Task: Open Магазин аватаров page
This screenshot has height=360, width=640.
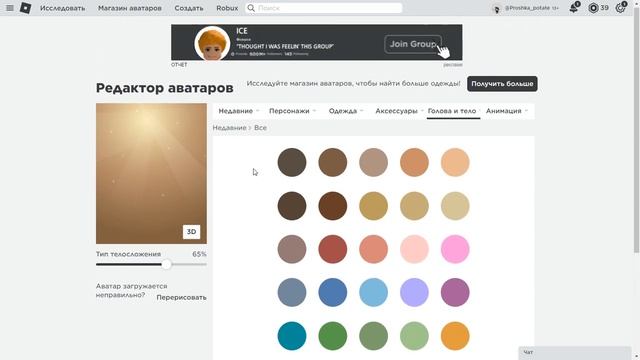Action: point(130,8)
